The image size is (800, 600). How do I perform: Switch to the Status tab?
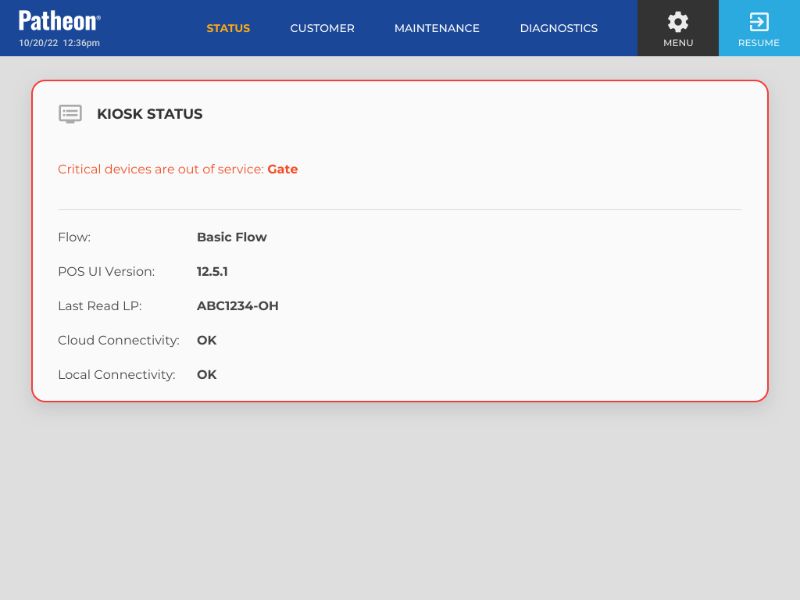228,28
